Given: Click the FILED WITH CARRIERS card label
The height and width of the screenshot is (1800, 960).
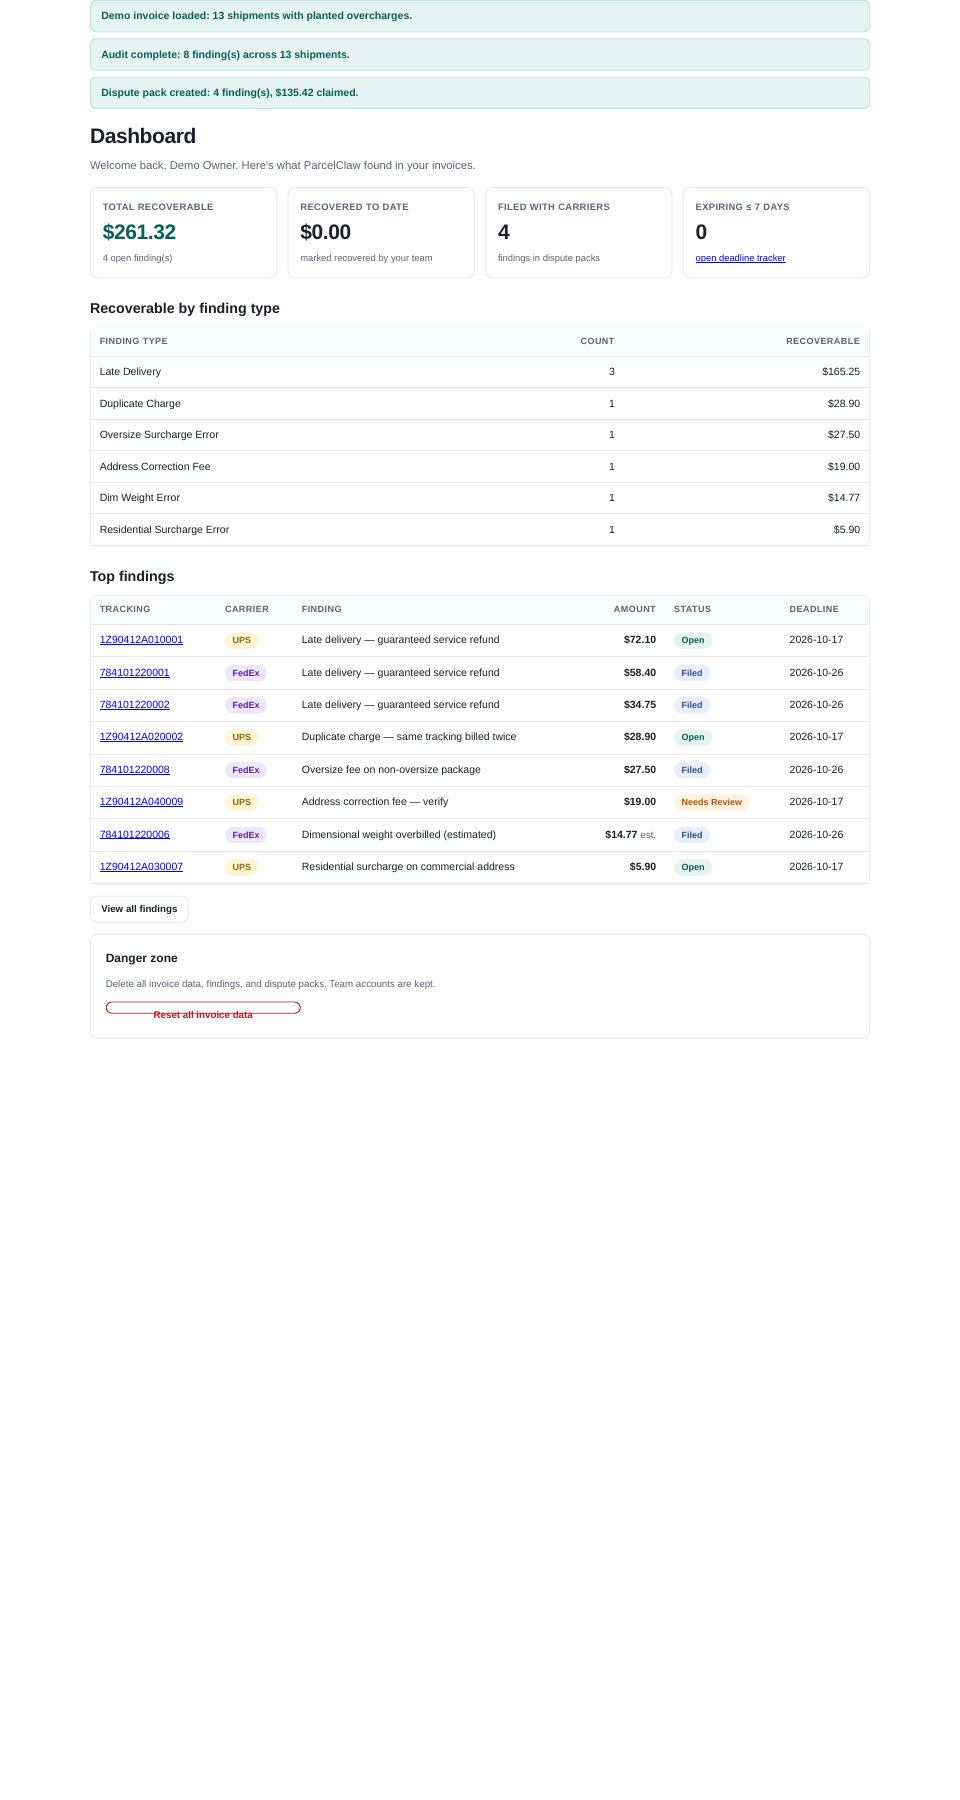Looking at the screenshot, I should [554, 207].
